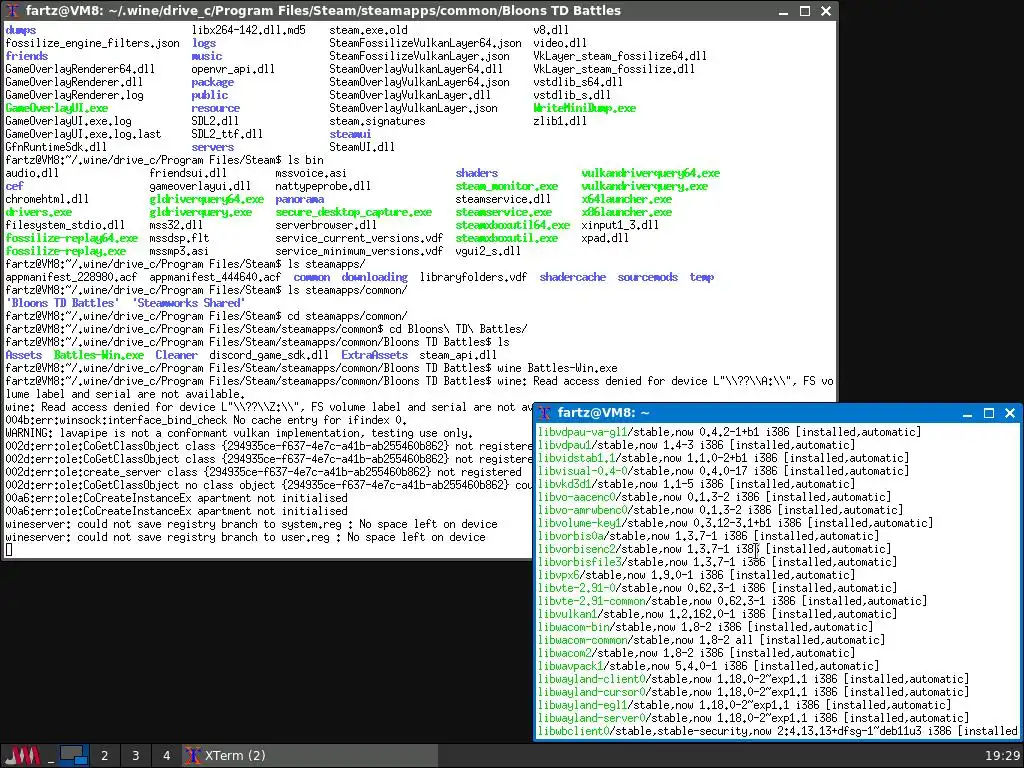Click the blue resource directory

pyautogui.click(x=216, y=108)
